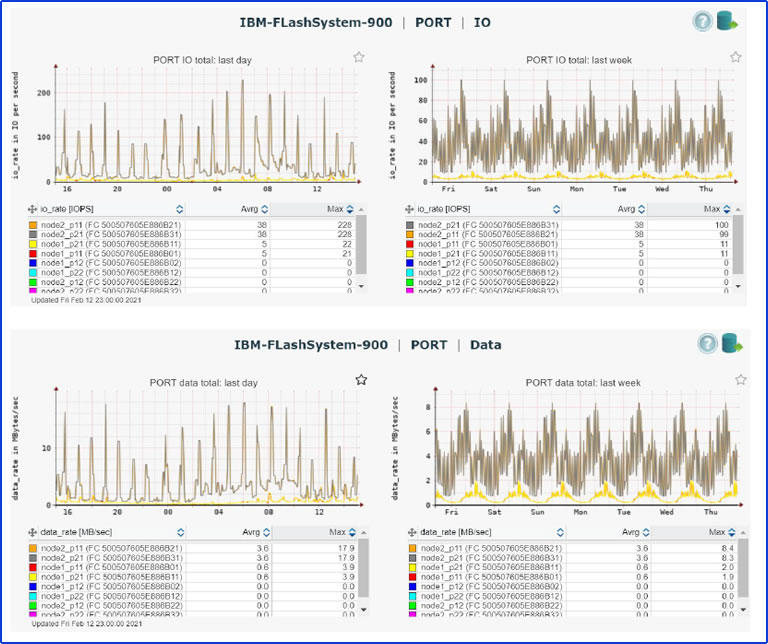Click database export icon in PORT IO header

tap(727, 21)
